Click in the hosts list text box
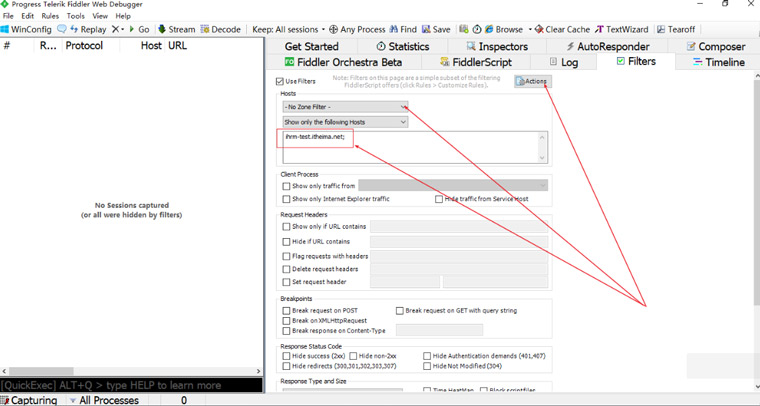760x406 pixels. coord(415,147)
